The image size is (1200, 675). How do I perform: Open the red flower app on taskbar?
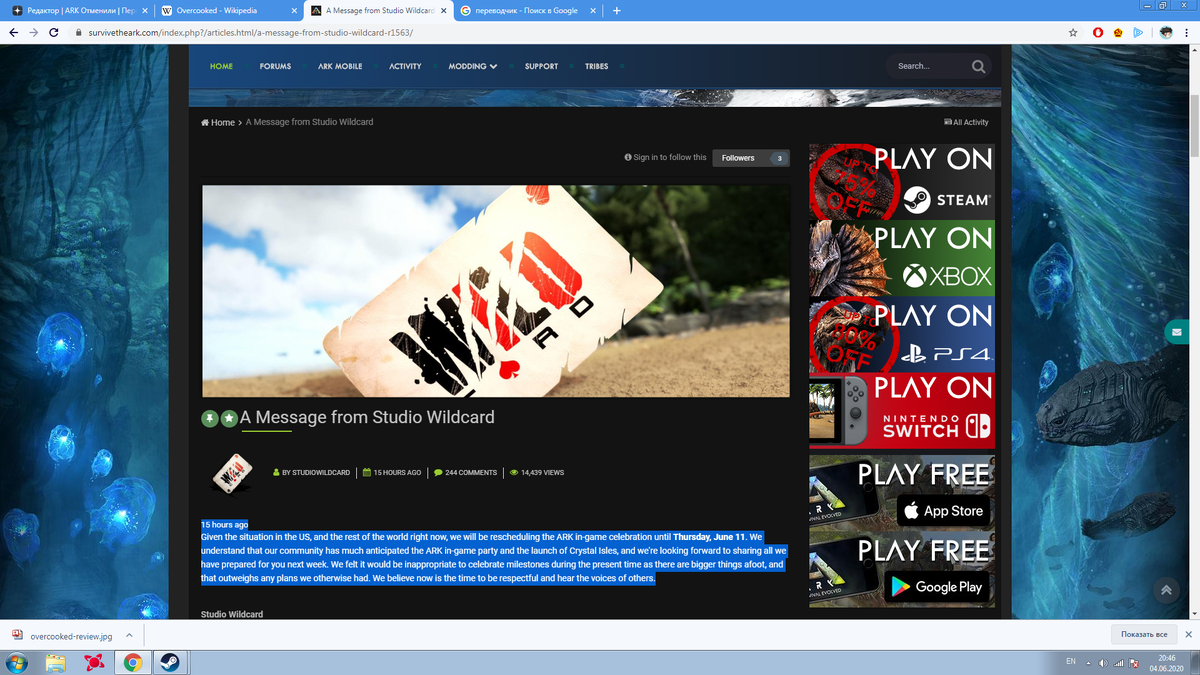pos(95,662)
